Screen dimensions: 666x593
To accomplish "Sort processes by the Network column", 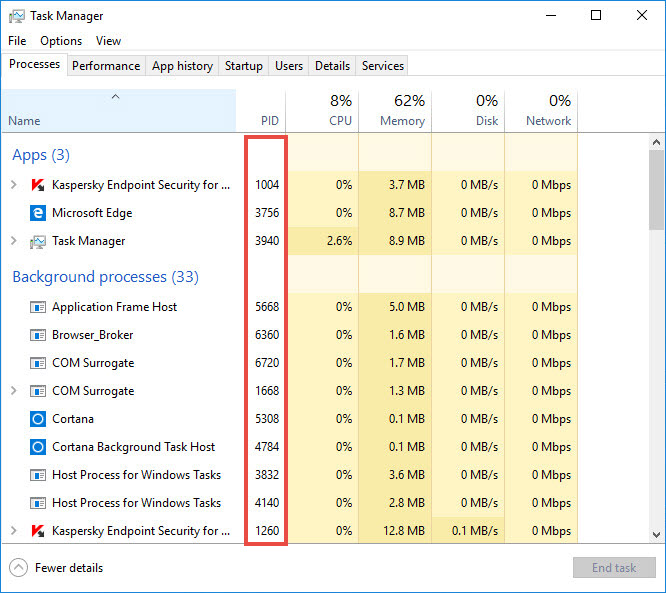I will pos(541,110).
